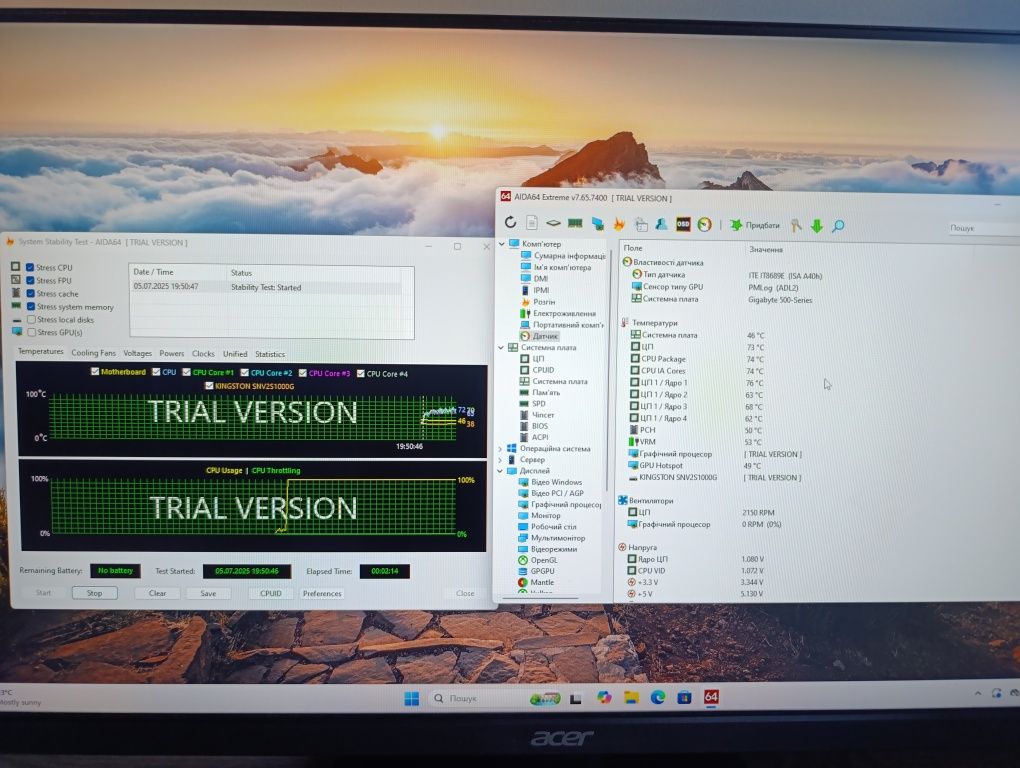Click the magnifier search toolbar icon
The image size is (1020, 768).
[x=838, y=226]
